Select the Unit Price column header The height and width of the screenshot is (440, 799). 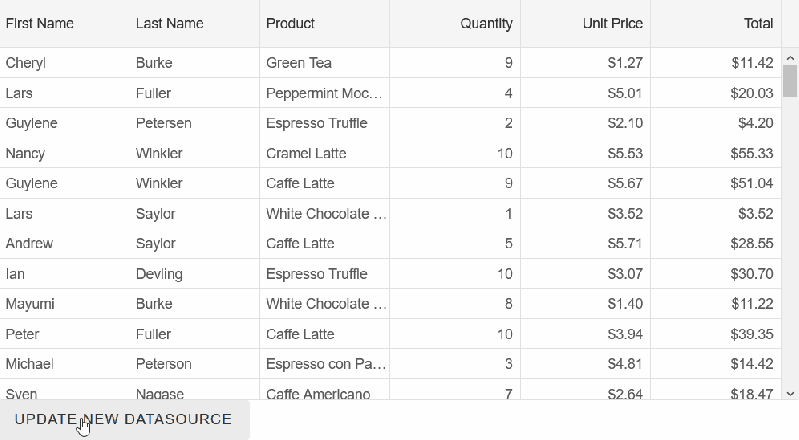tap(612, 23)
